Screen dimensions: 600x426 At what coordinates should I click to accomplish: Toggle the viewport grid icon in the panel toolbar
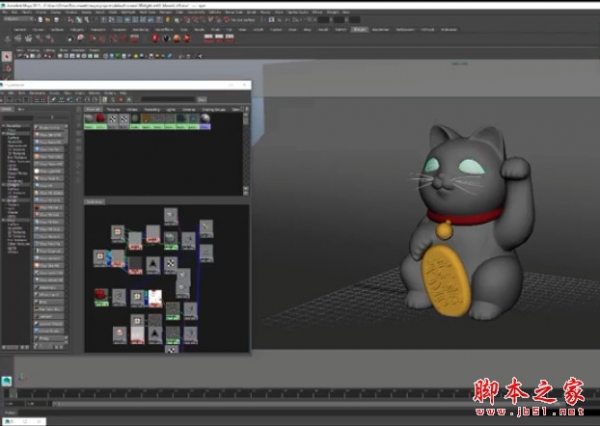tap(60, 56)
